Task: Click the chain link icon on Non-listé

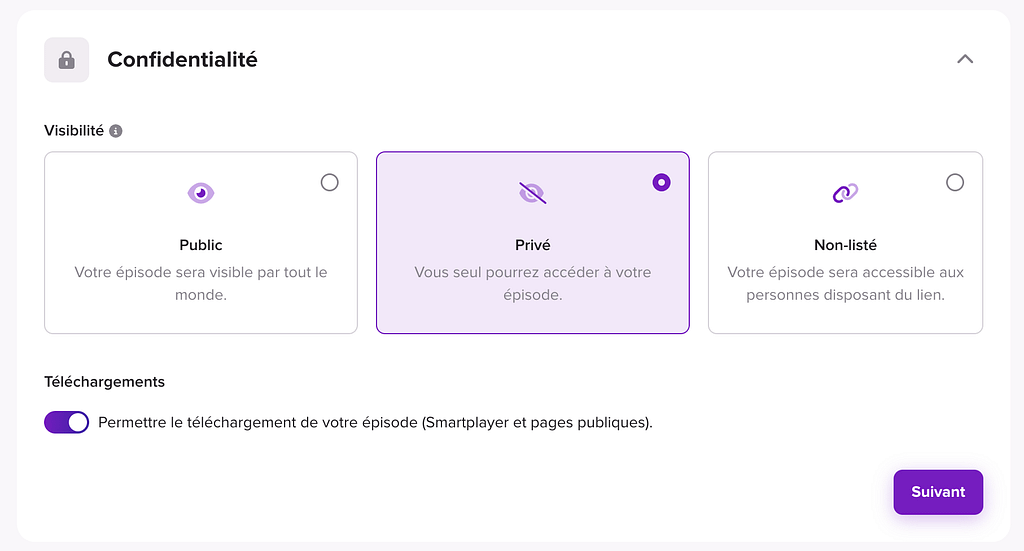Action: click(x=845, y=193)
